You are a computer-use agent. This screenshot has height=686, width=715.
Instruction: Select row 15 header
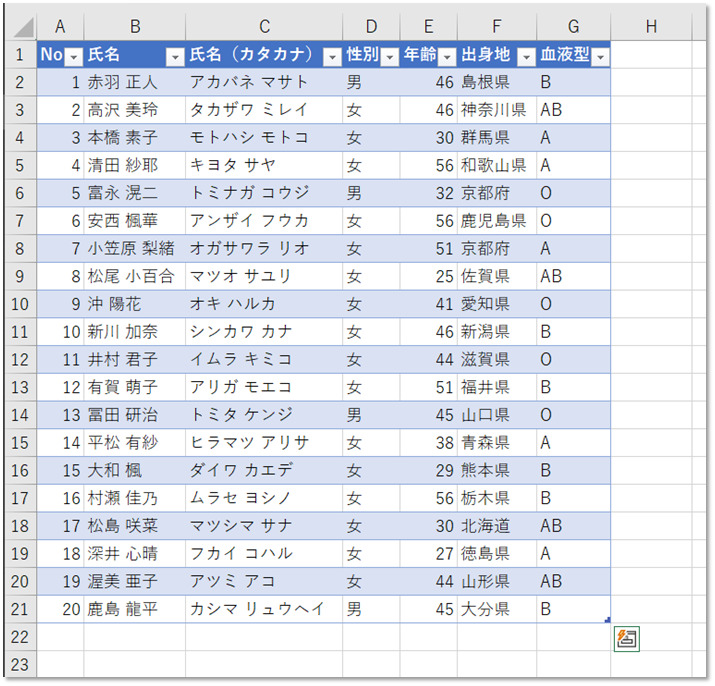click(x=20, y=443)
